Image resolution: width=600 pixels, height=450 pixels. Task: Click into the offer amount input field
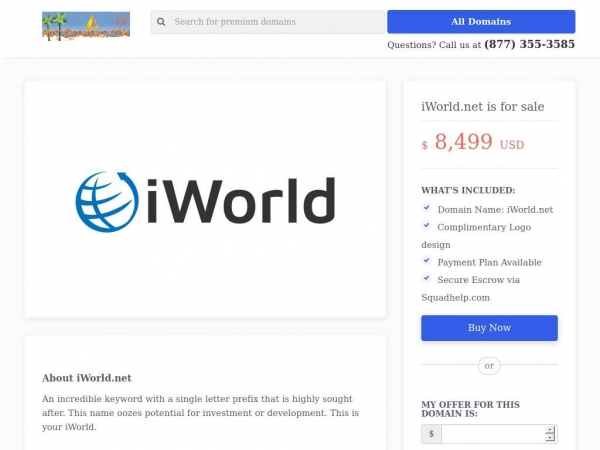[493, 434]
